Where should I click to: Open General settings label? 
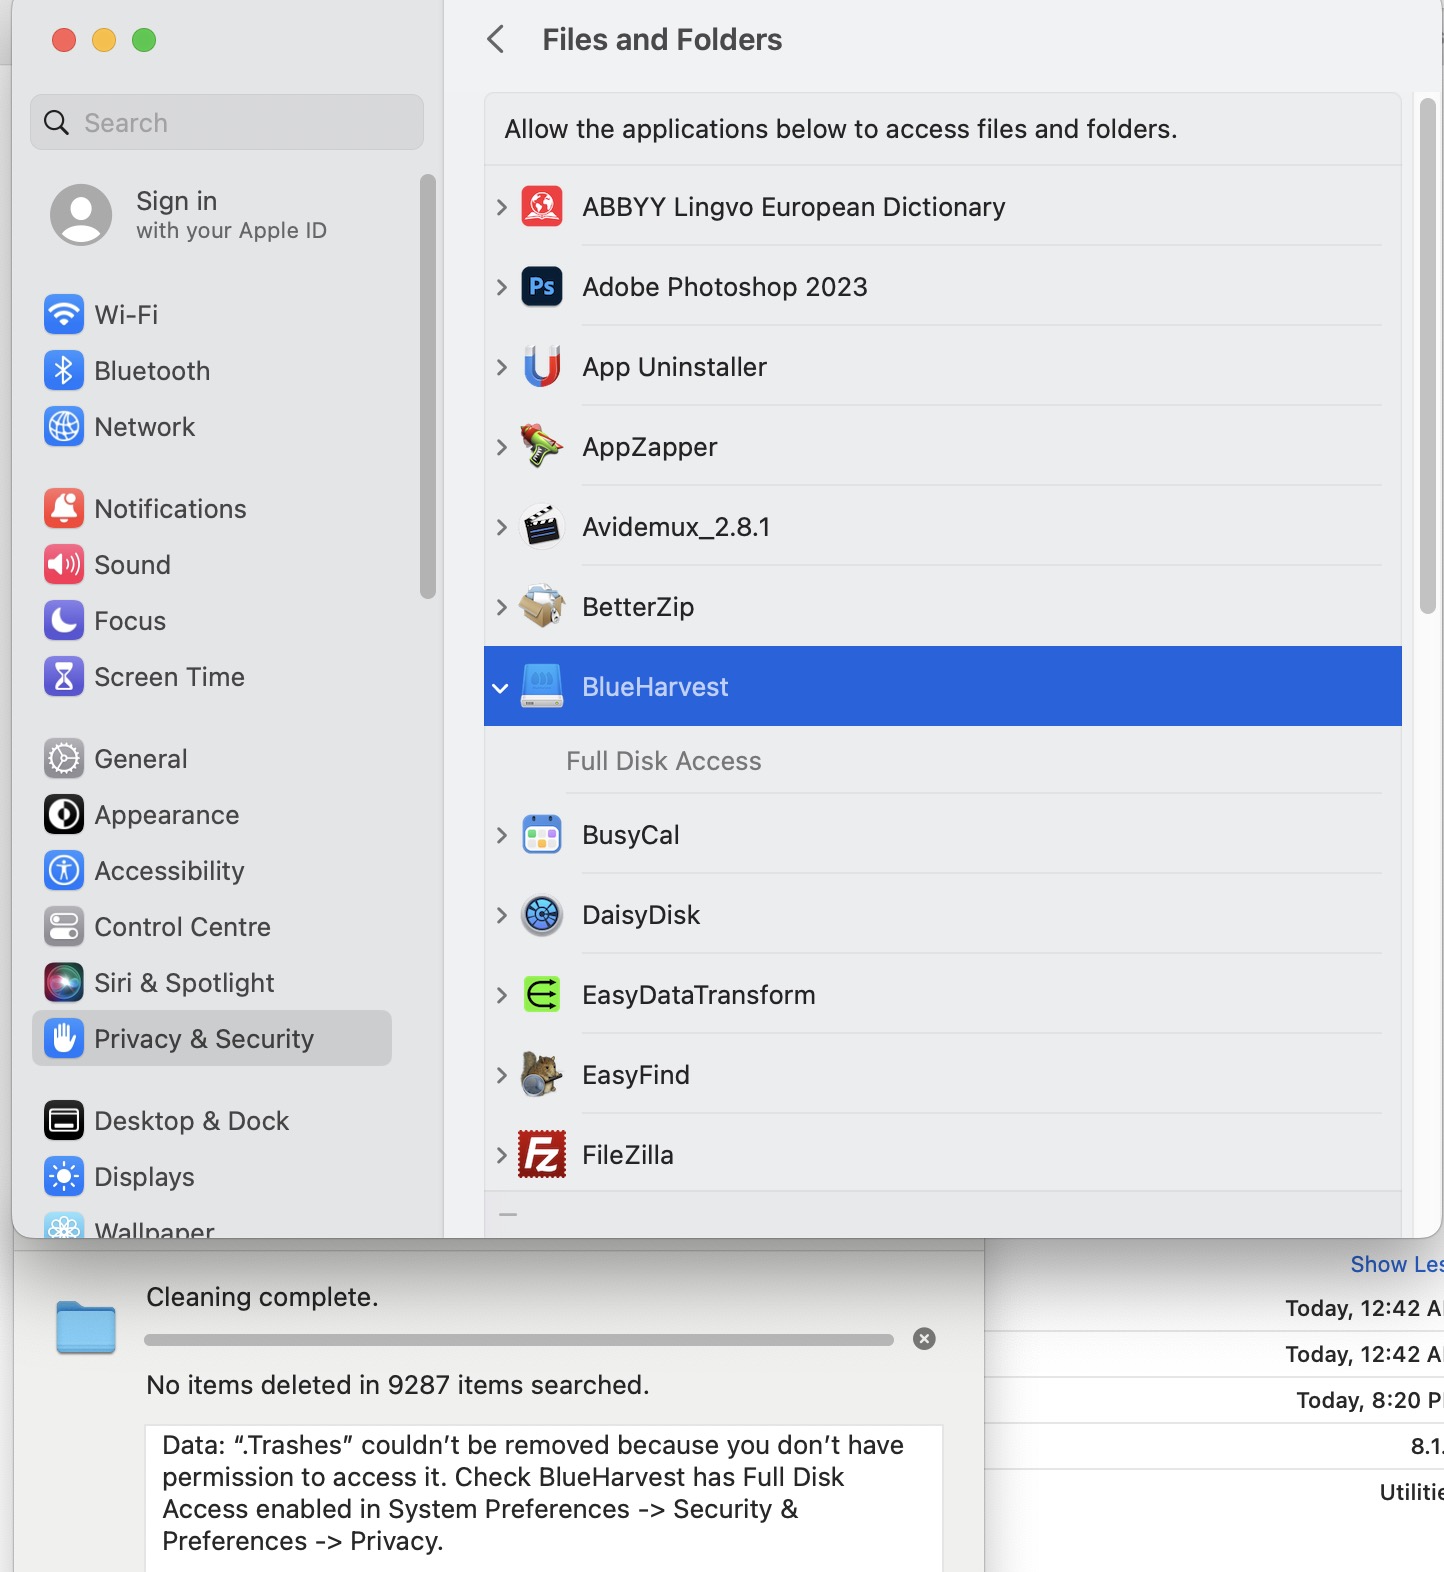pos(141,759)
